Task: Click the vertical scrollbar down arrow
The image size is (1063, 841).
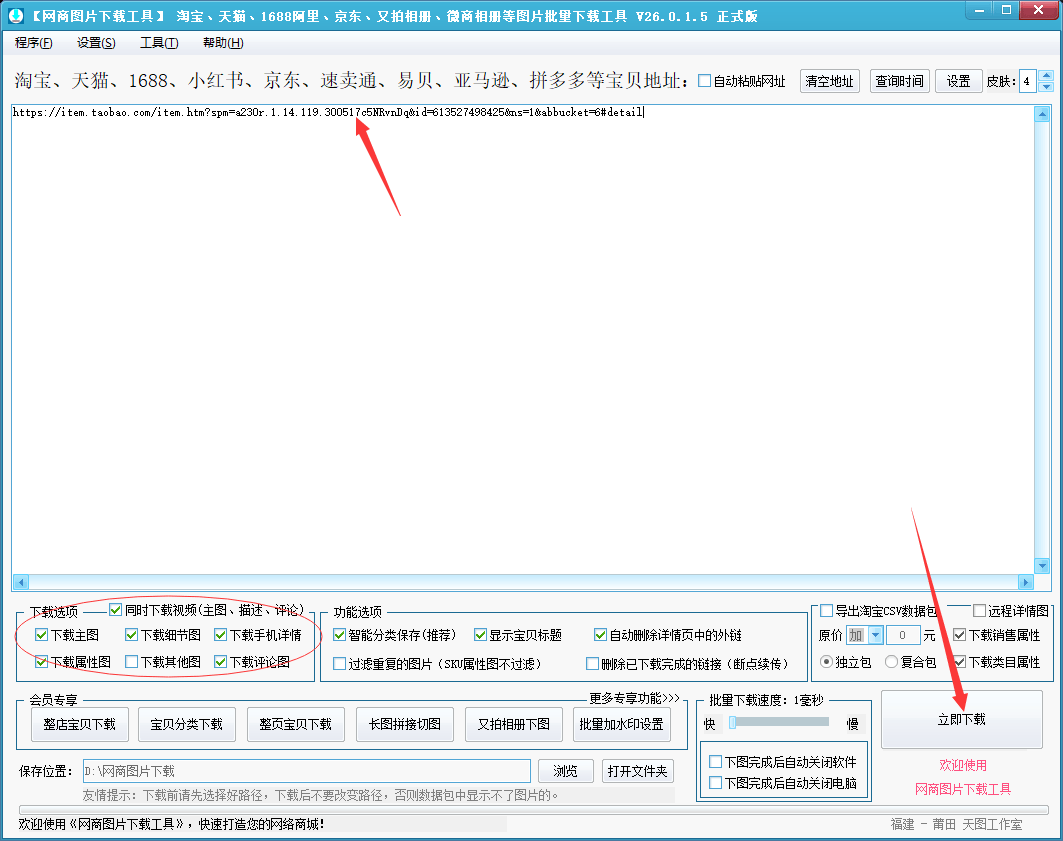Action: [x=1043, y=566]
